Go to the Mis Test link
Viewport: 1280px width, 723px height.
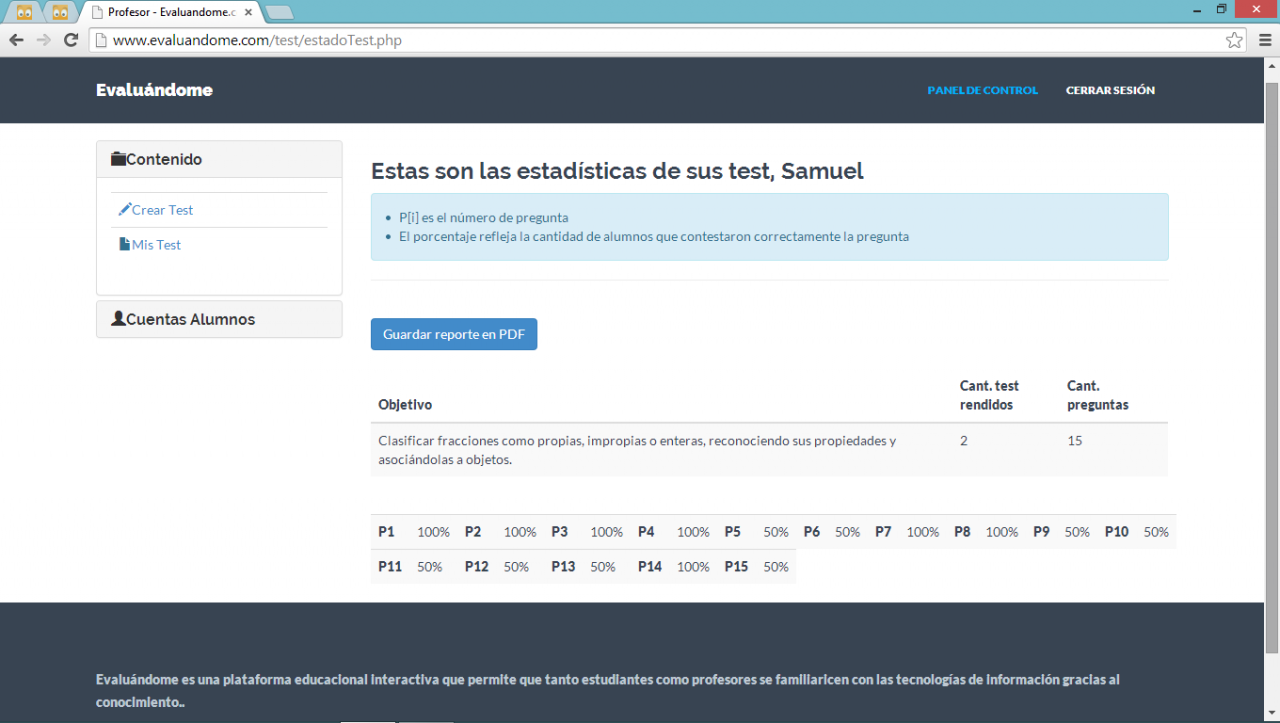coord(156,245)
